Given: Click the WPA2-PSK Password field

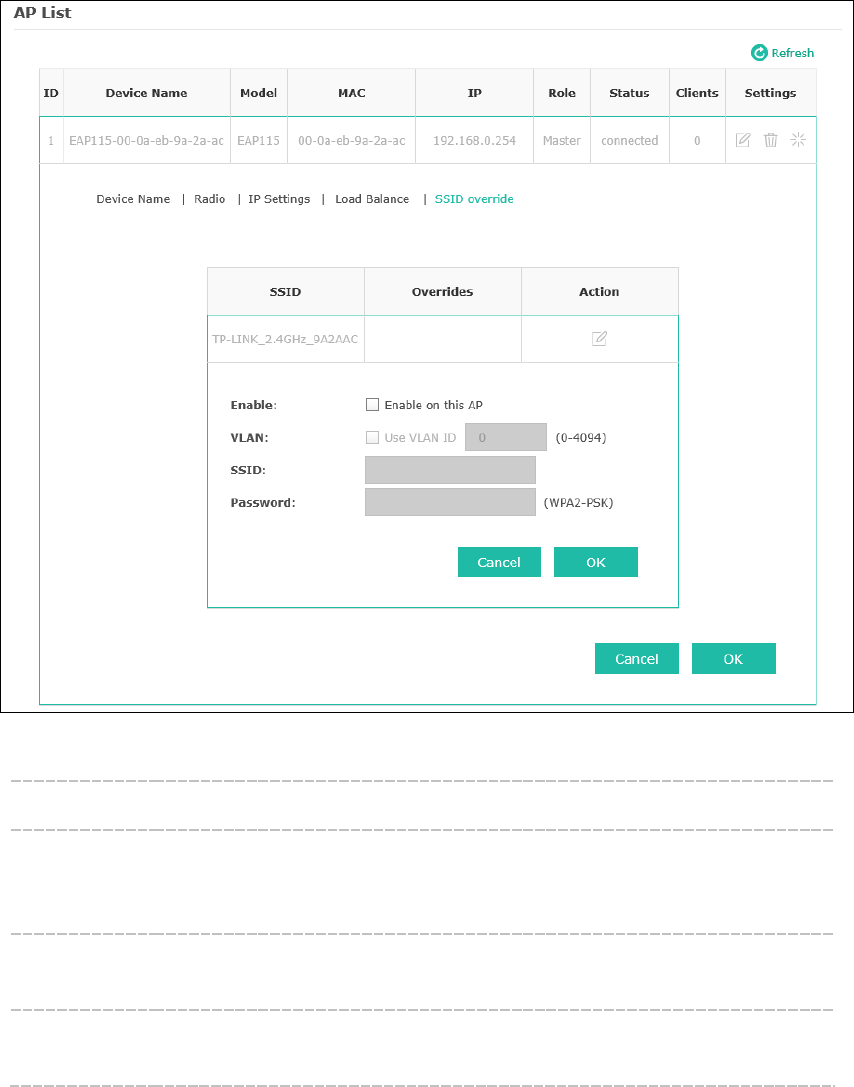Looking at the screenshot, I should point(451,502).
